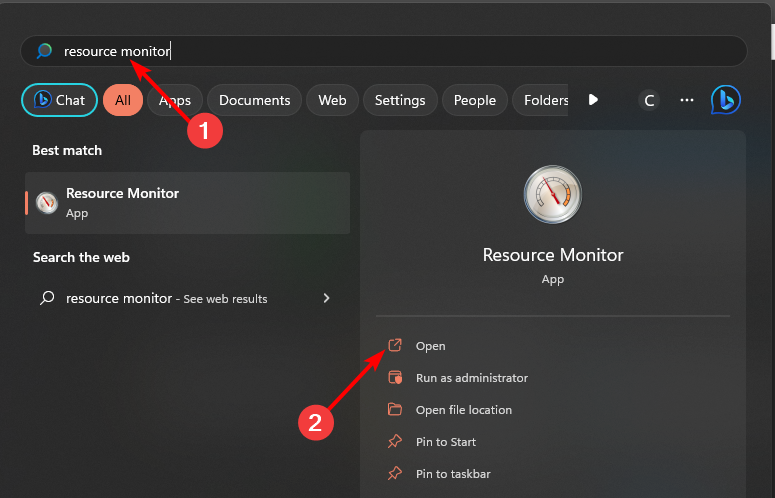775x498 pixels.
Task: Open web results for "resource monitor"
Action: tap(187, 298)
